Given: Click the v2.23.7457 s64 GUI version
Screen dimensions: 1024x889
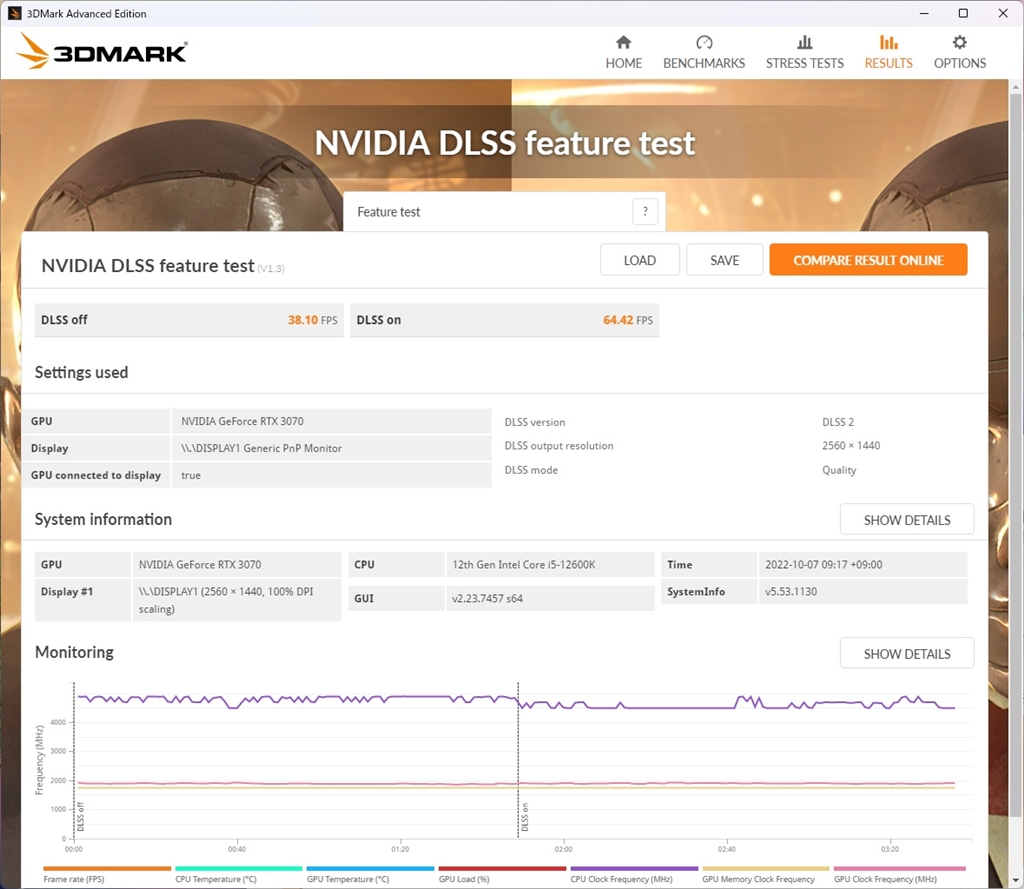Looking at the screenshot, I should [x=487, y=598].
